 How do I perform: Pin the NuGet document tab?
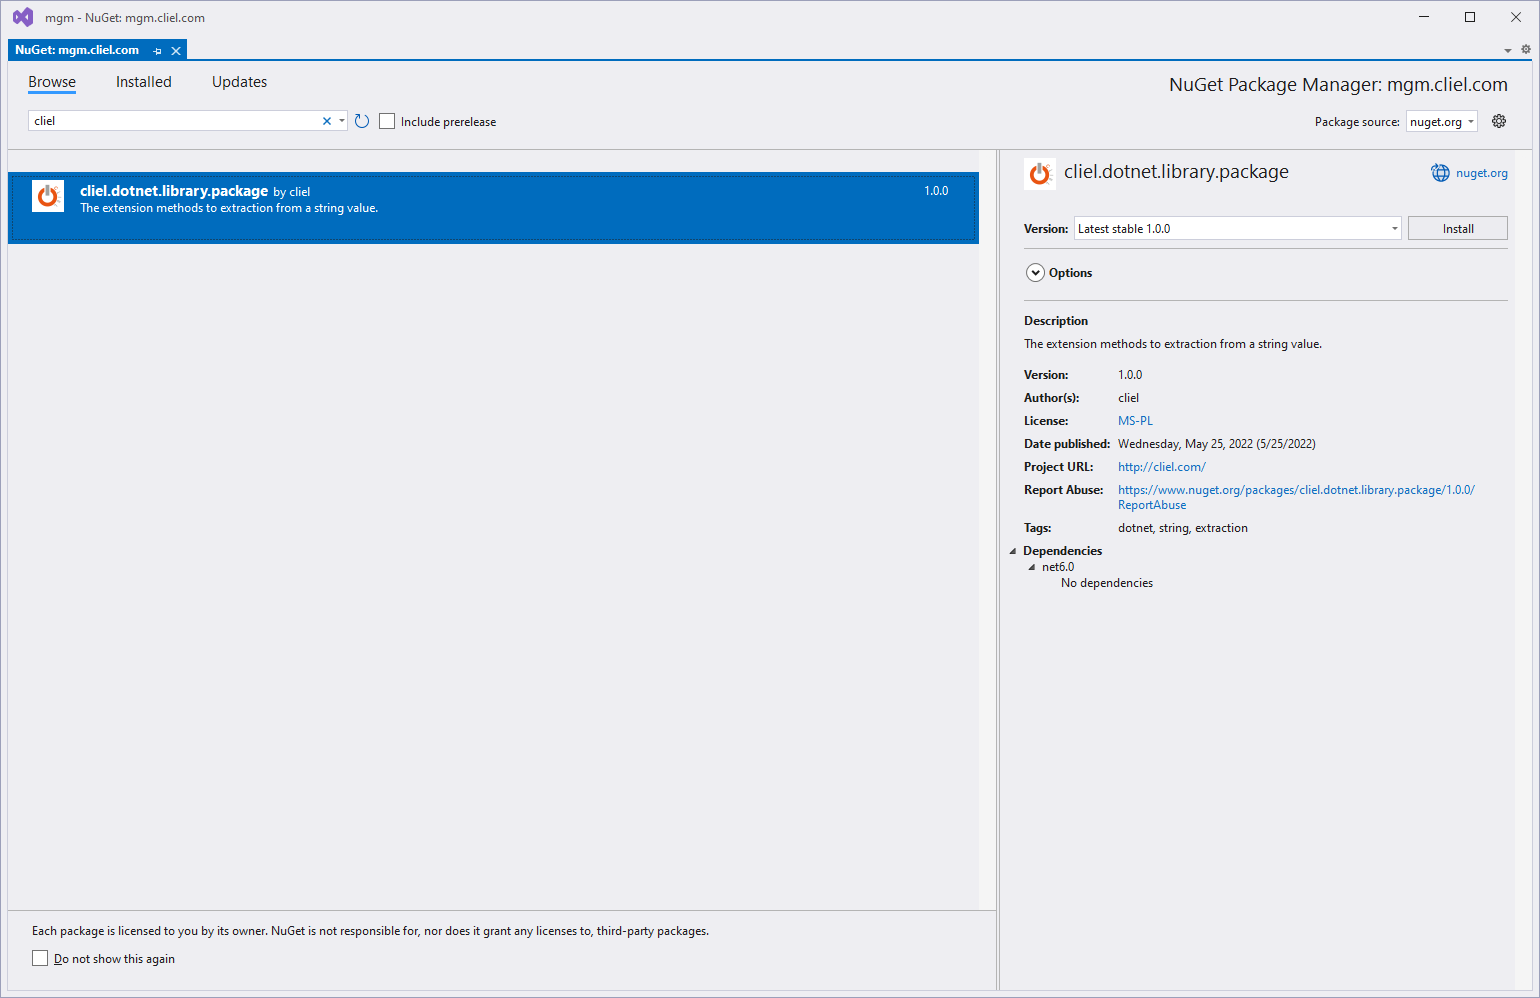tap(158, 51)
